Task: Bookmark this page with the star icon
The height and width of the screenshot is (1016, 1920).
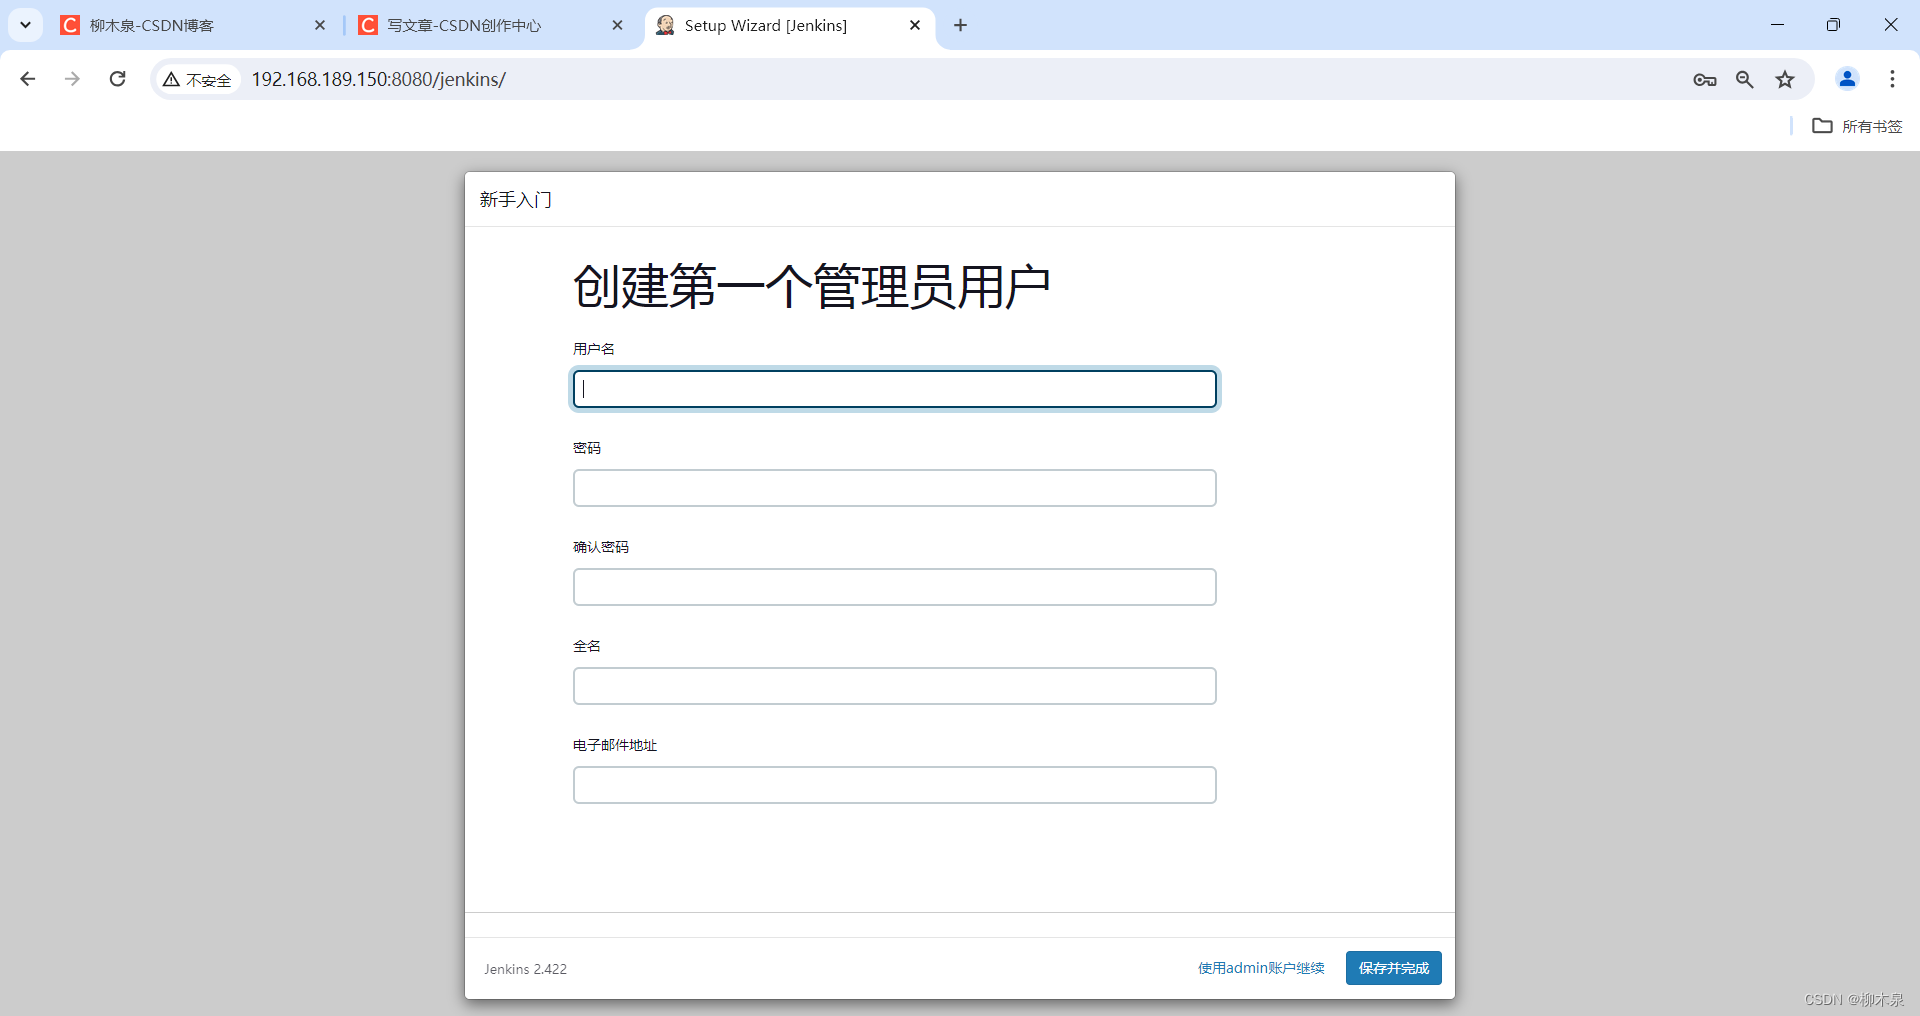Action: pyautogui.click(x=1785, y=80)
